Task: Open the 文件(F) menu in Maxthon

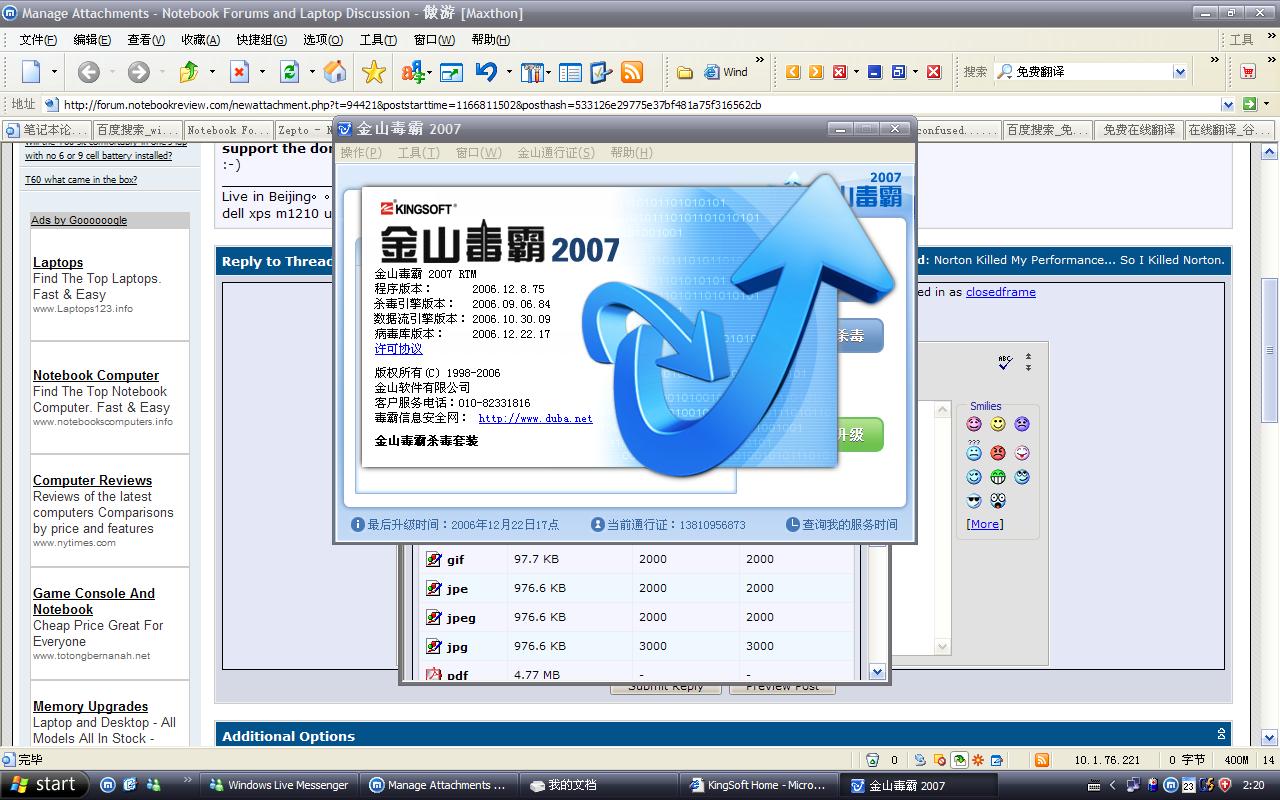Action: 38,40
